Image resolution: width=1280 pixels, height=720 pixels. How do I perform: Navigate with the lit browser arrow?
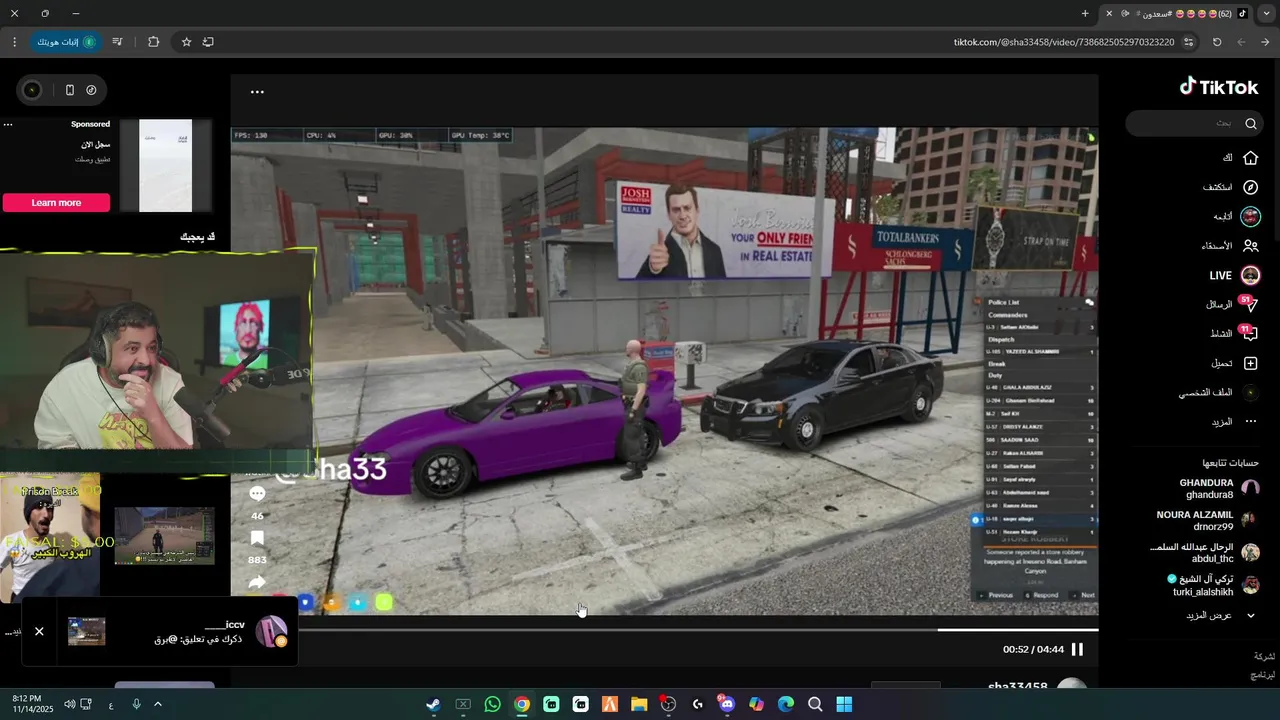pyautogui.click(x=1265, y=42)
